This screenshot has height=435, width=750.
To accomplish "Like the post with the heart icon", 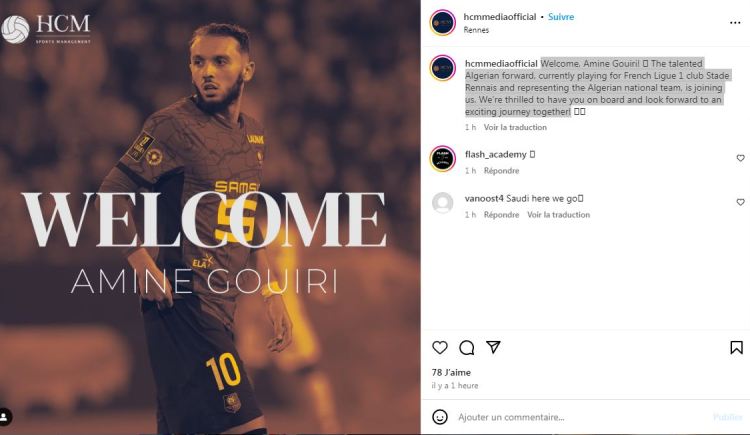I will [440, 347].
